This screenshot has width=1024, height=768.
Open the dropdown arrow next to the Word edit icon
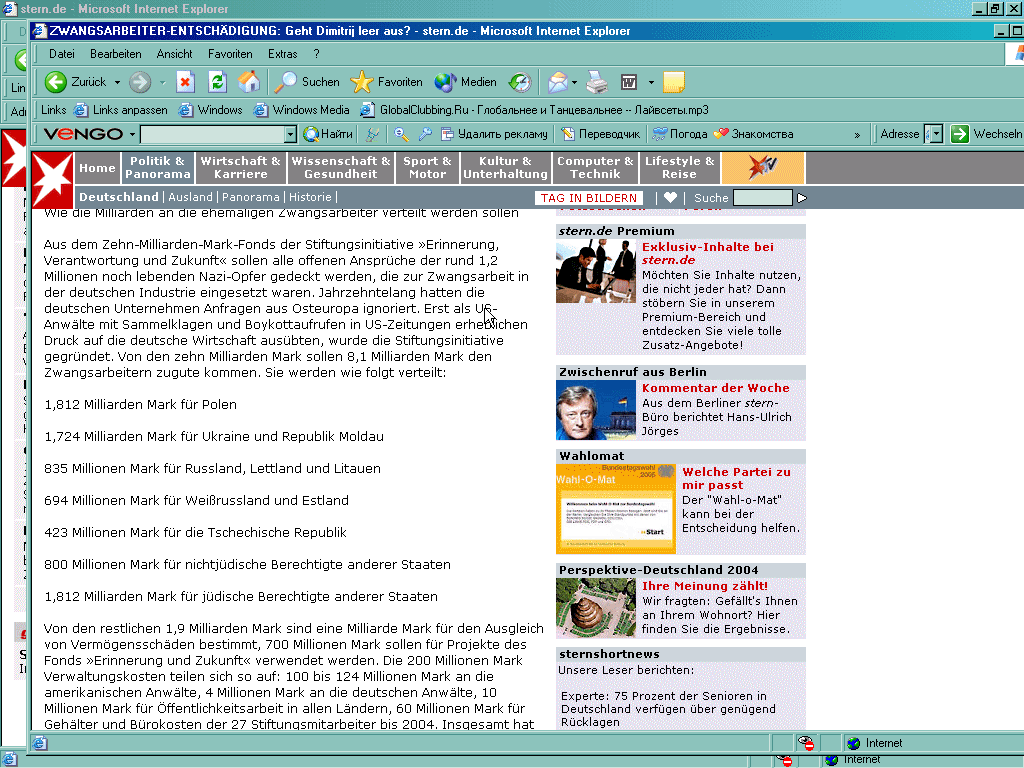[650, 82]
